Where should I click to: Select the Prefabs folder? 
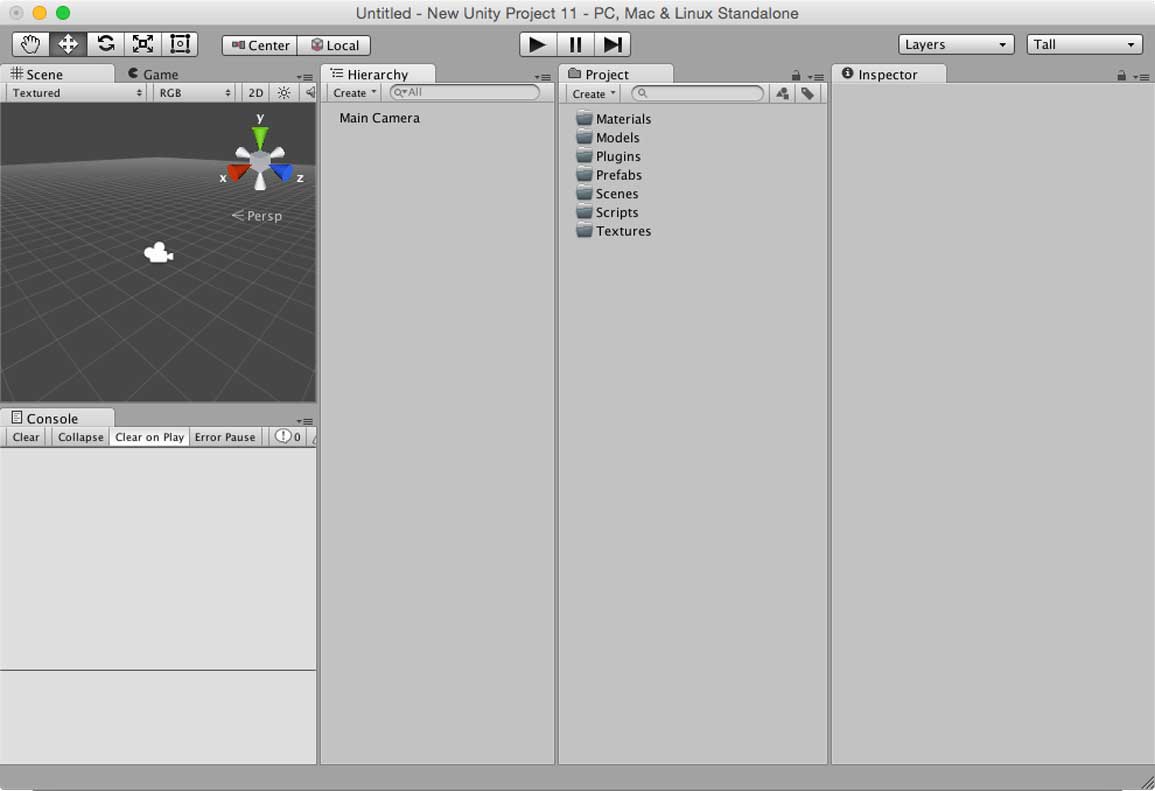click(x=608, y=175)
